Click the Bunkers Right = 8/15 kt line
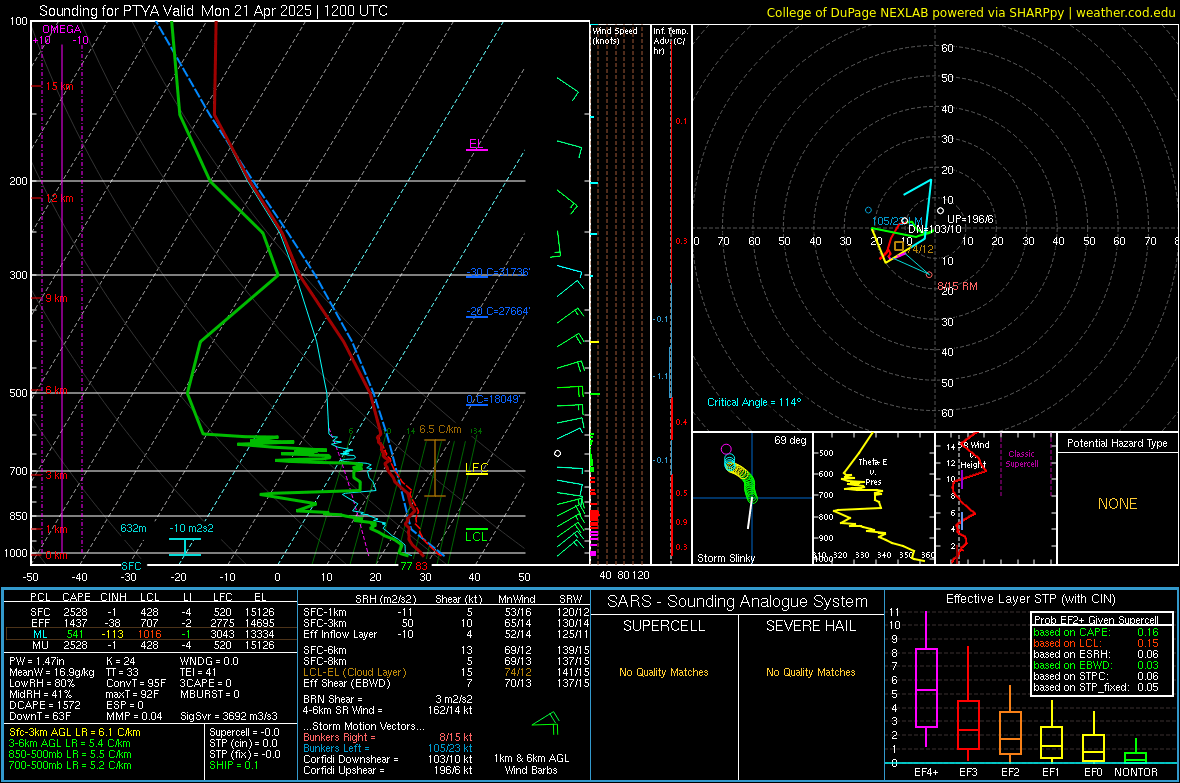The height and width of the screenshot is (783, 1180). [387, 737]
